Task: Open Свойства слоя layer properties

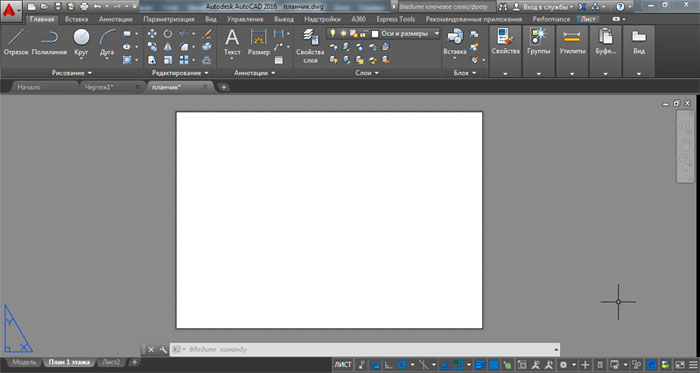Action: point(310,46)
